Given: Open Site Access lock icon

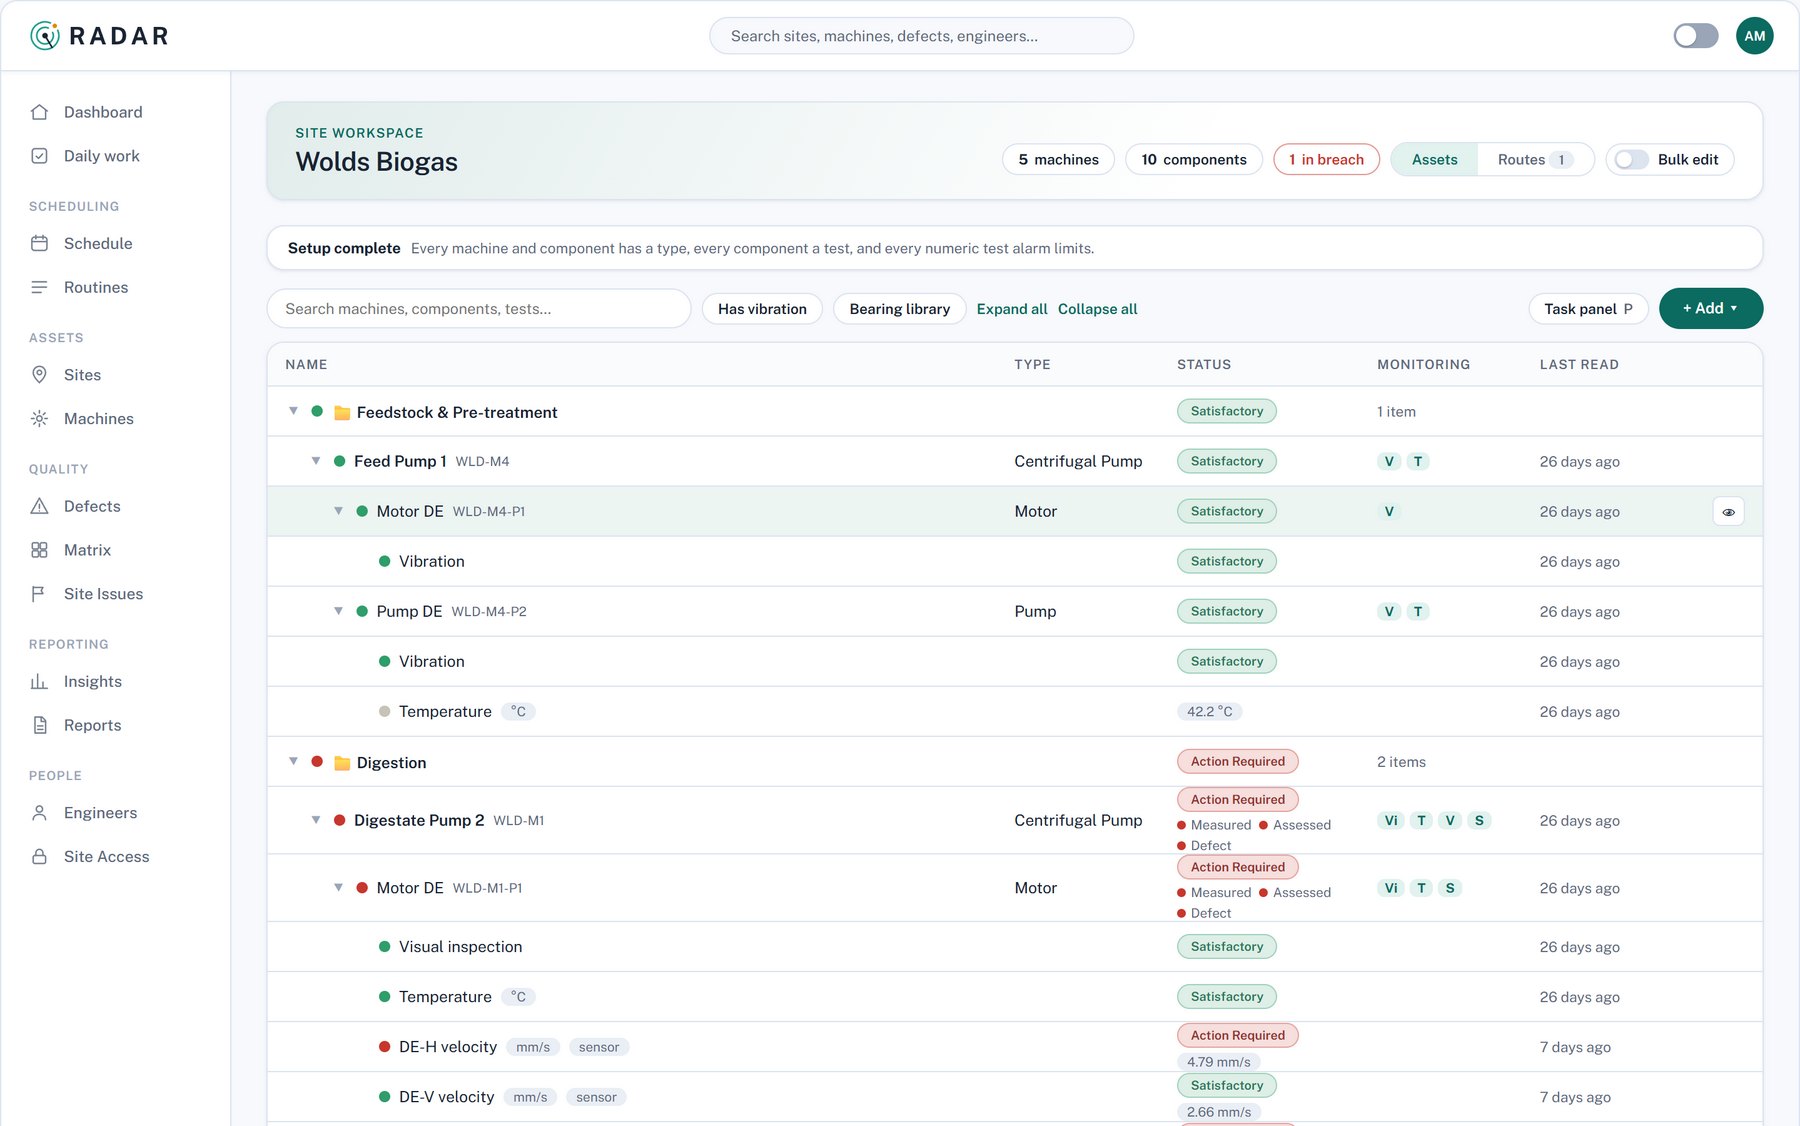Looking at the screenshot, I should point(39,857).
